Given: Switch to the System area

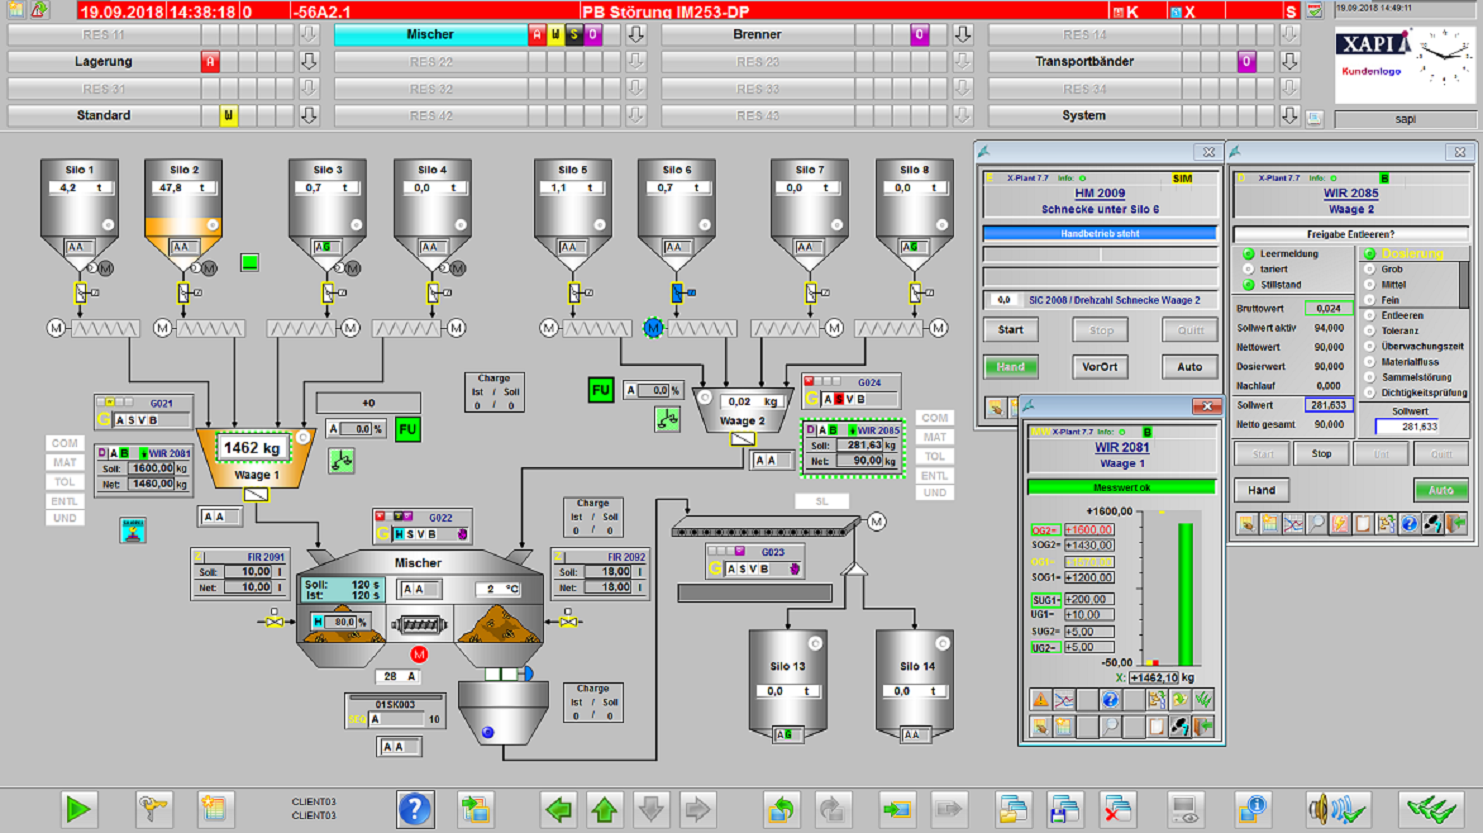Looking at the screenshot, I should (x=1084, y=116).
